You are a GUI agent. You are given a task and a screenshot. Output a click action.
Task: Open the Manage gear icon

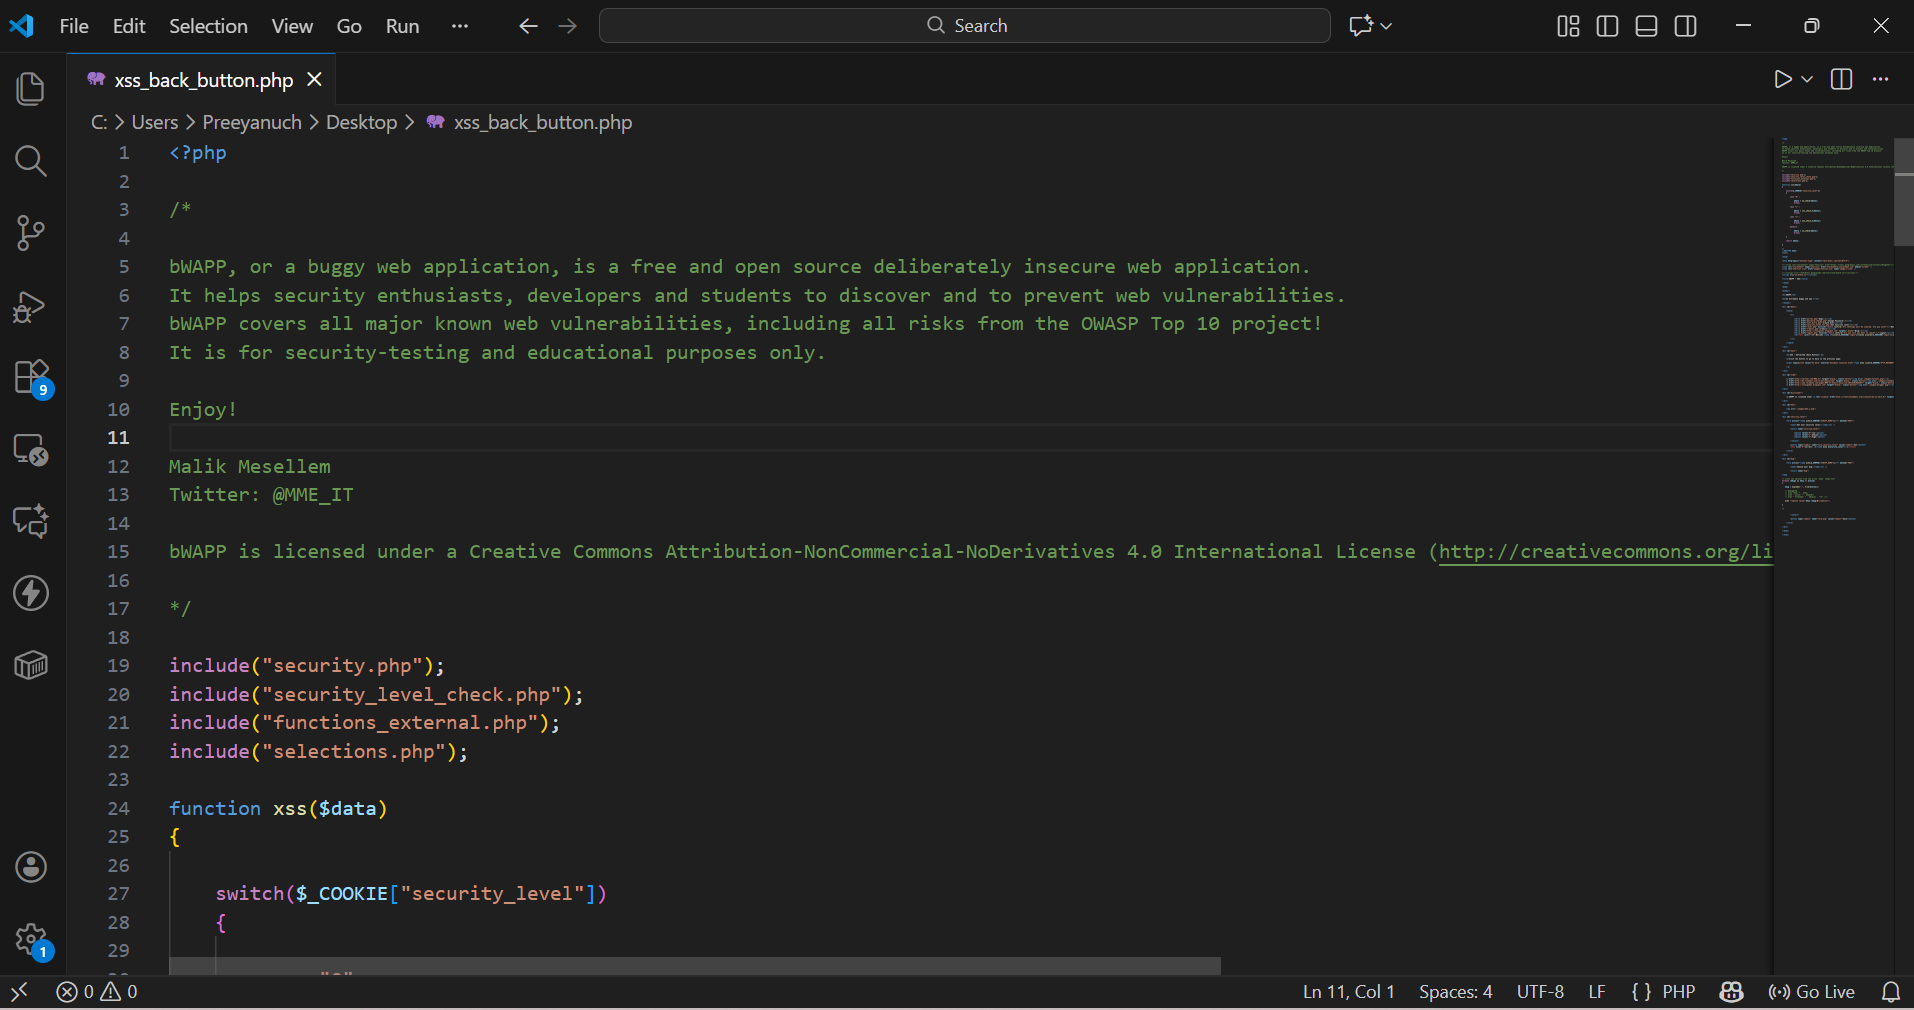click(31, 939)
